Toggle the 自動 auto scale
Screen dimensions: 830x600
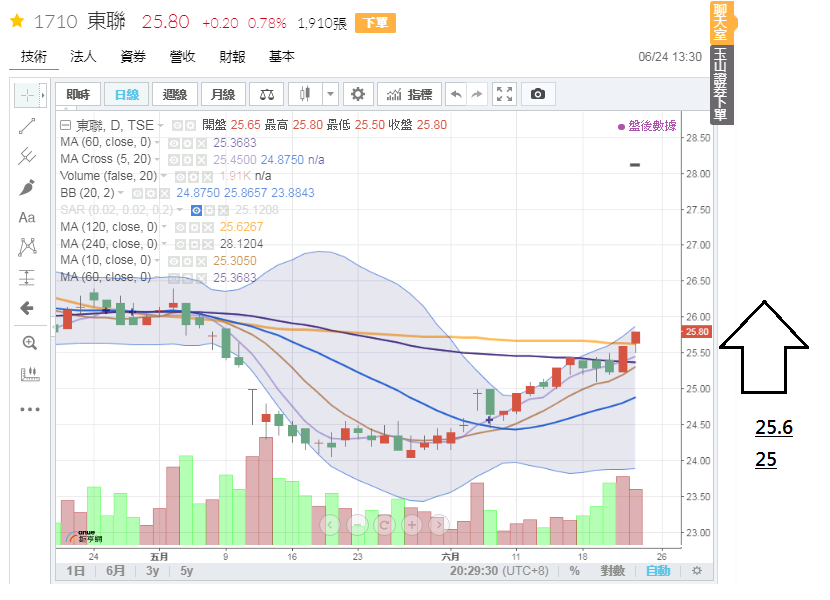point(658,571)
